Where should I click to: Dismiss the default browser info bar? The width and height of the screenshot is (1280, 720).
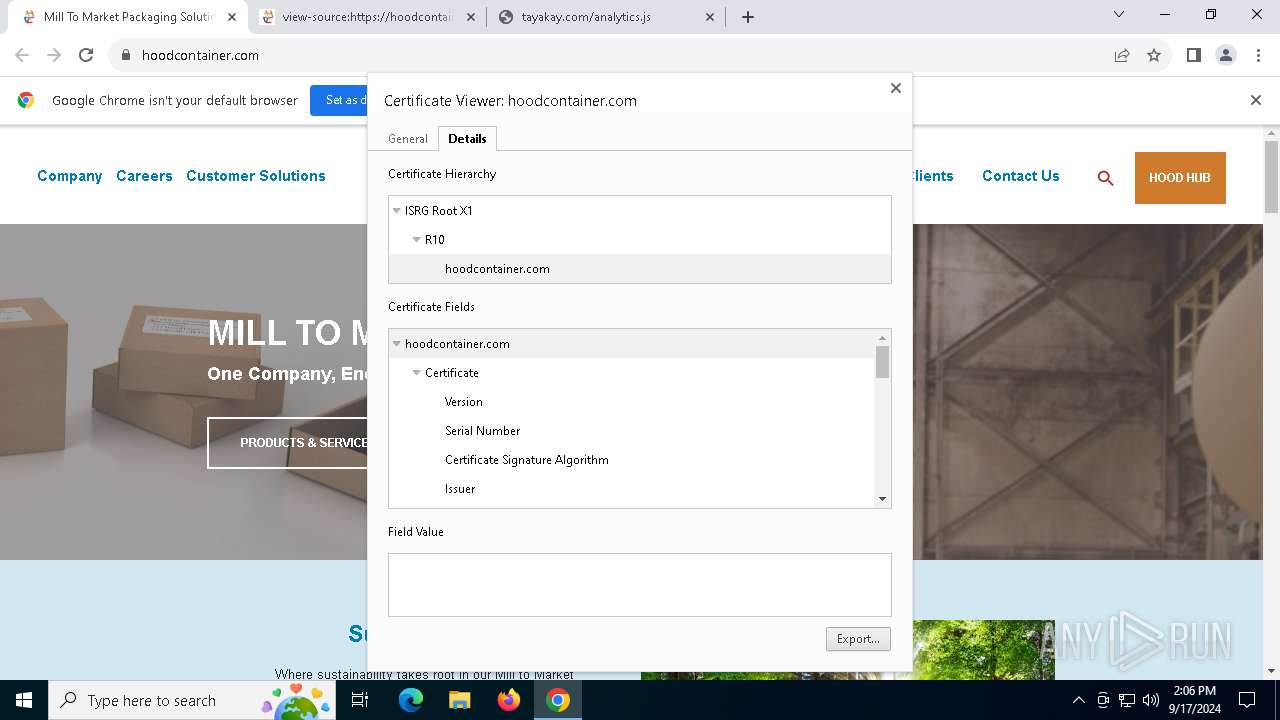[1256, 100]
